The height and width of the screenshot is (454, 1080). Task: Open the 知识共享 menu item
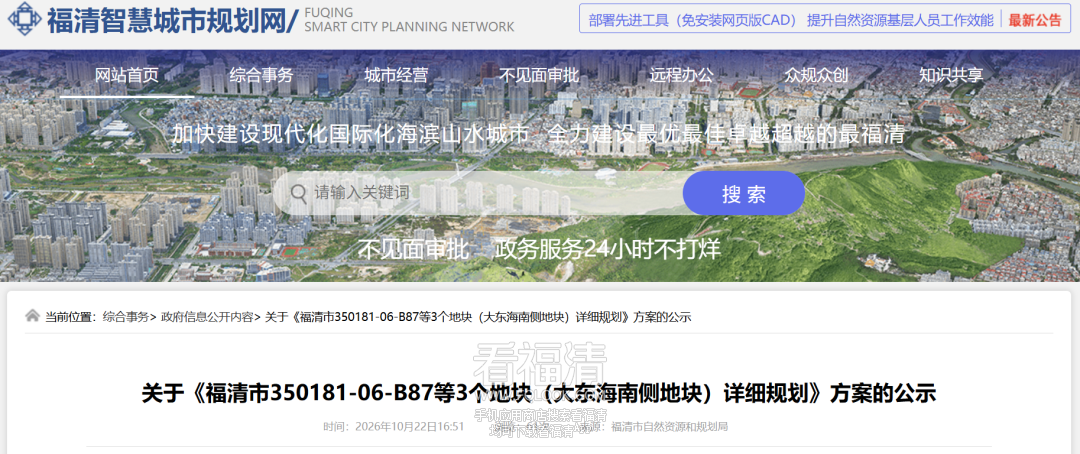point(951,75)
